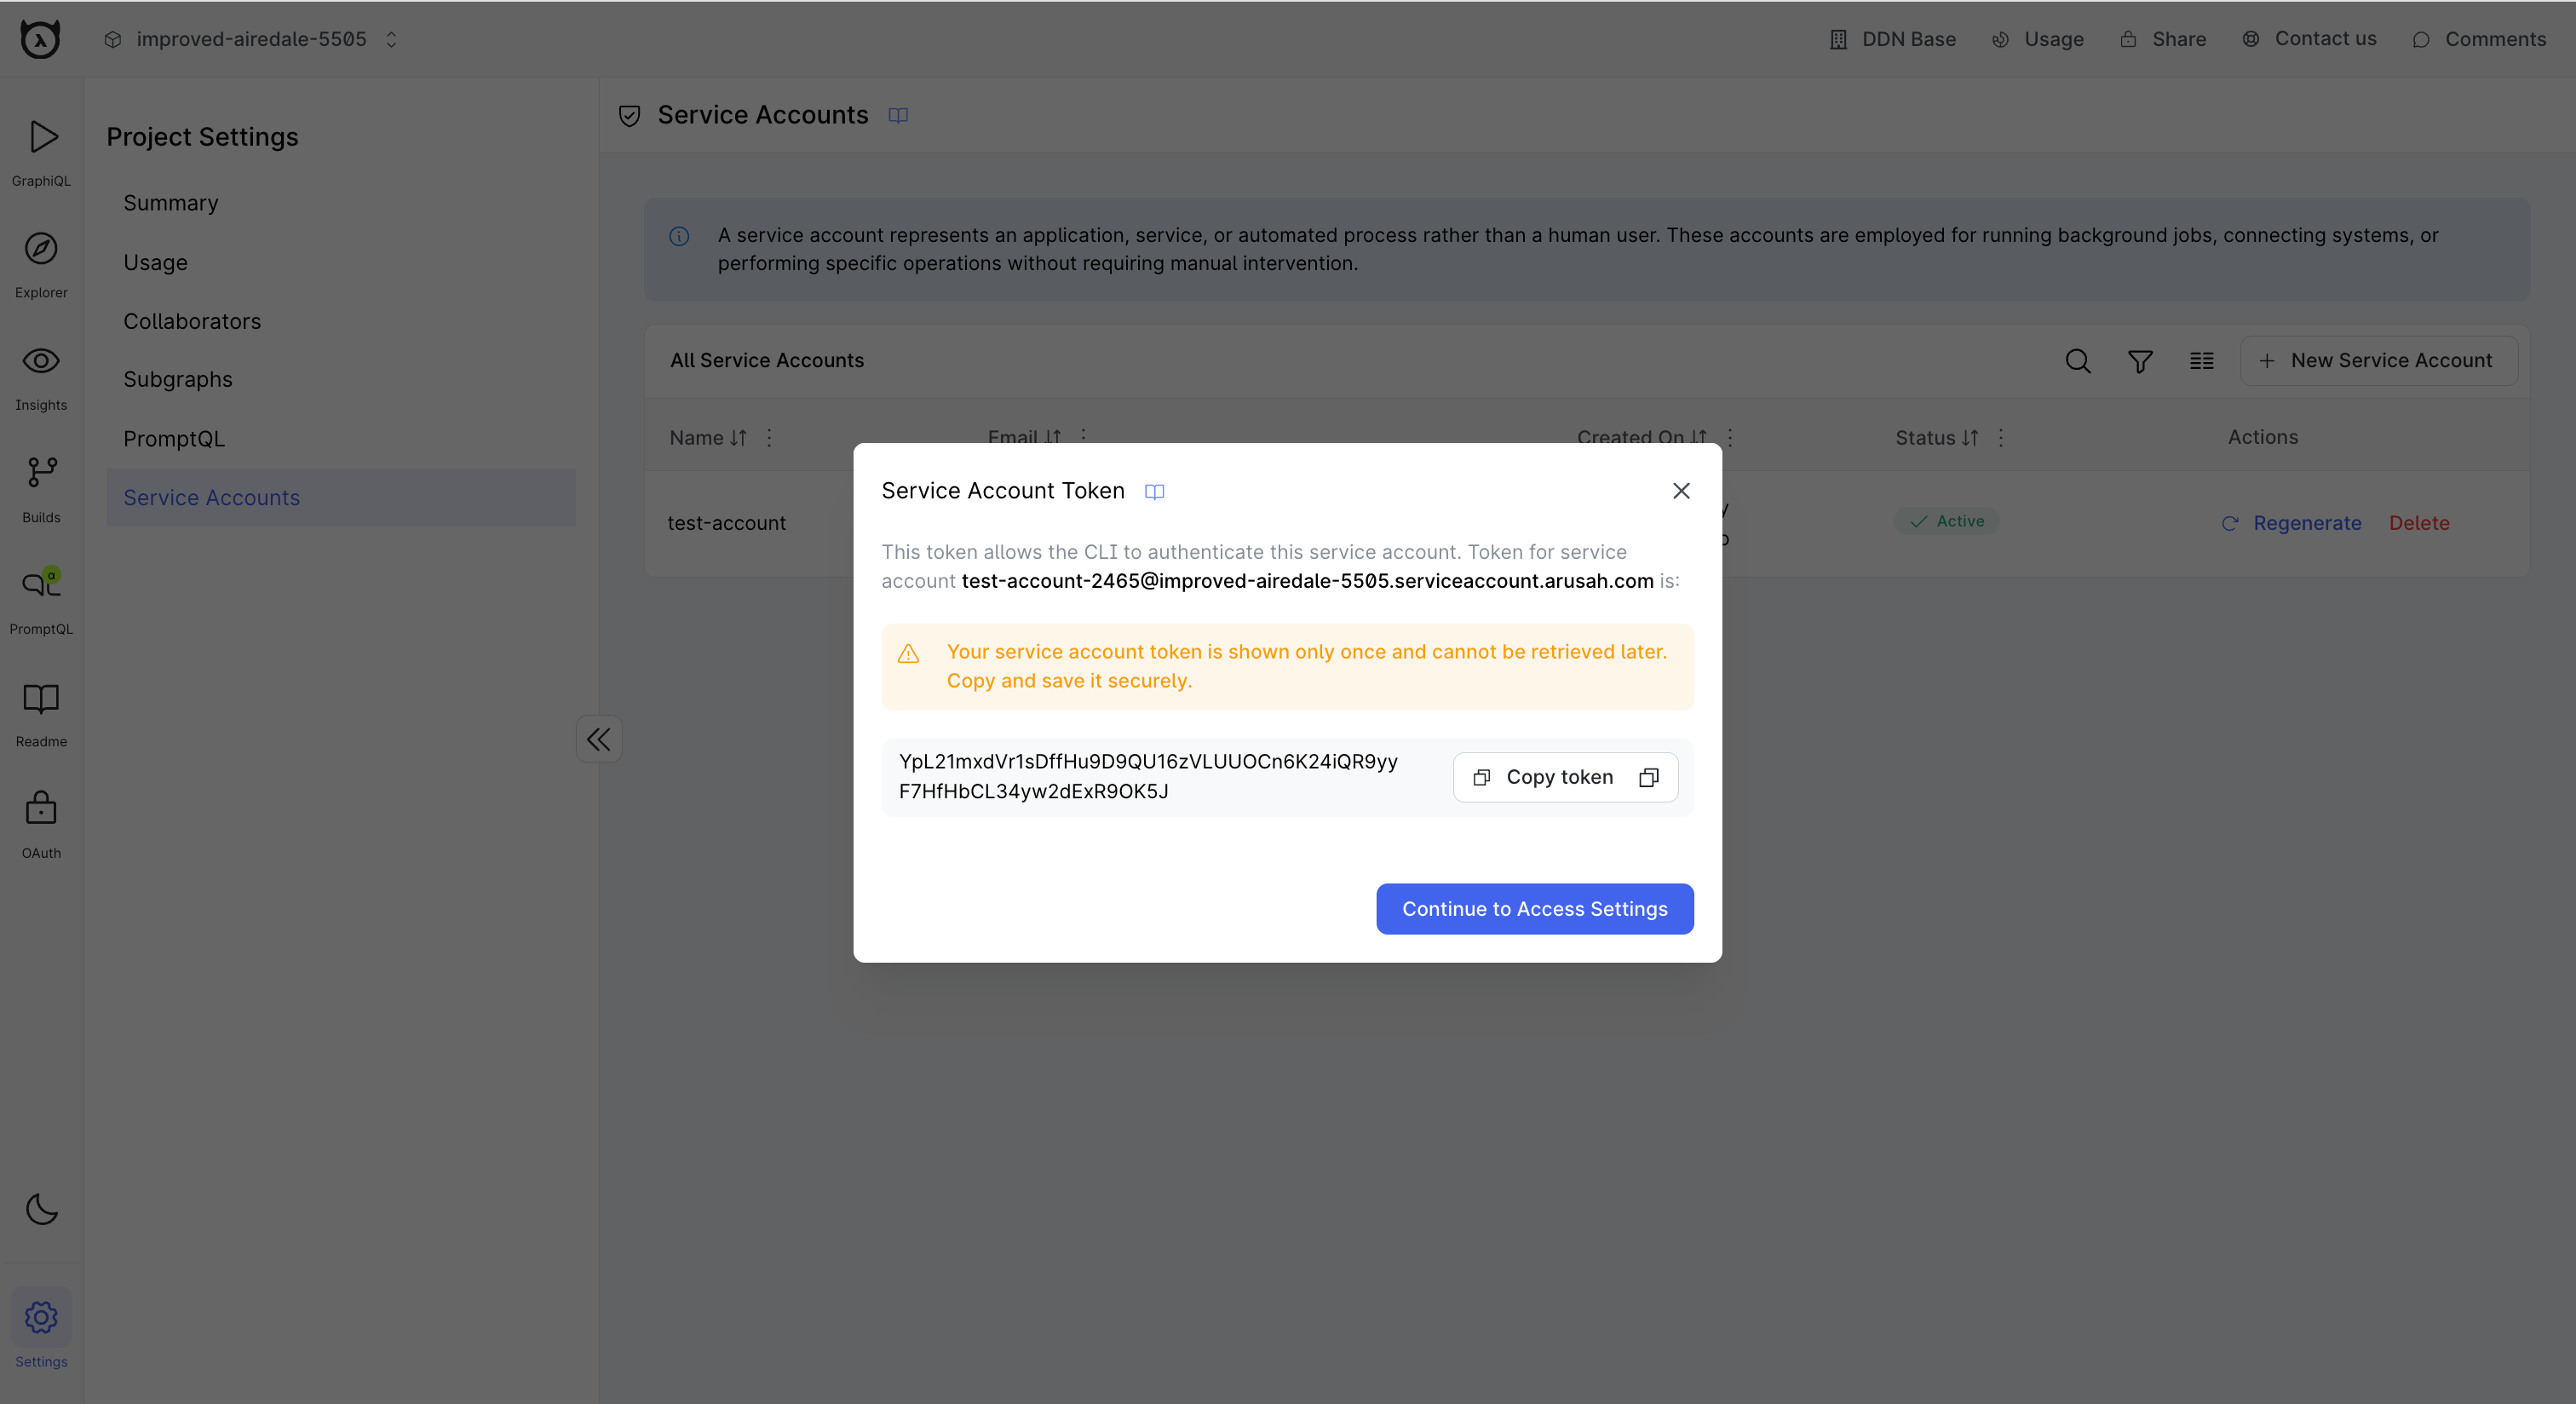Close the Service Account Token dialog
2576x1404 pixels.
click(1681, 491)
